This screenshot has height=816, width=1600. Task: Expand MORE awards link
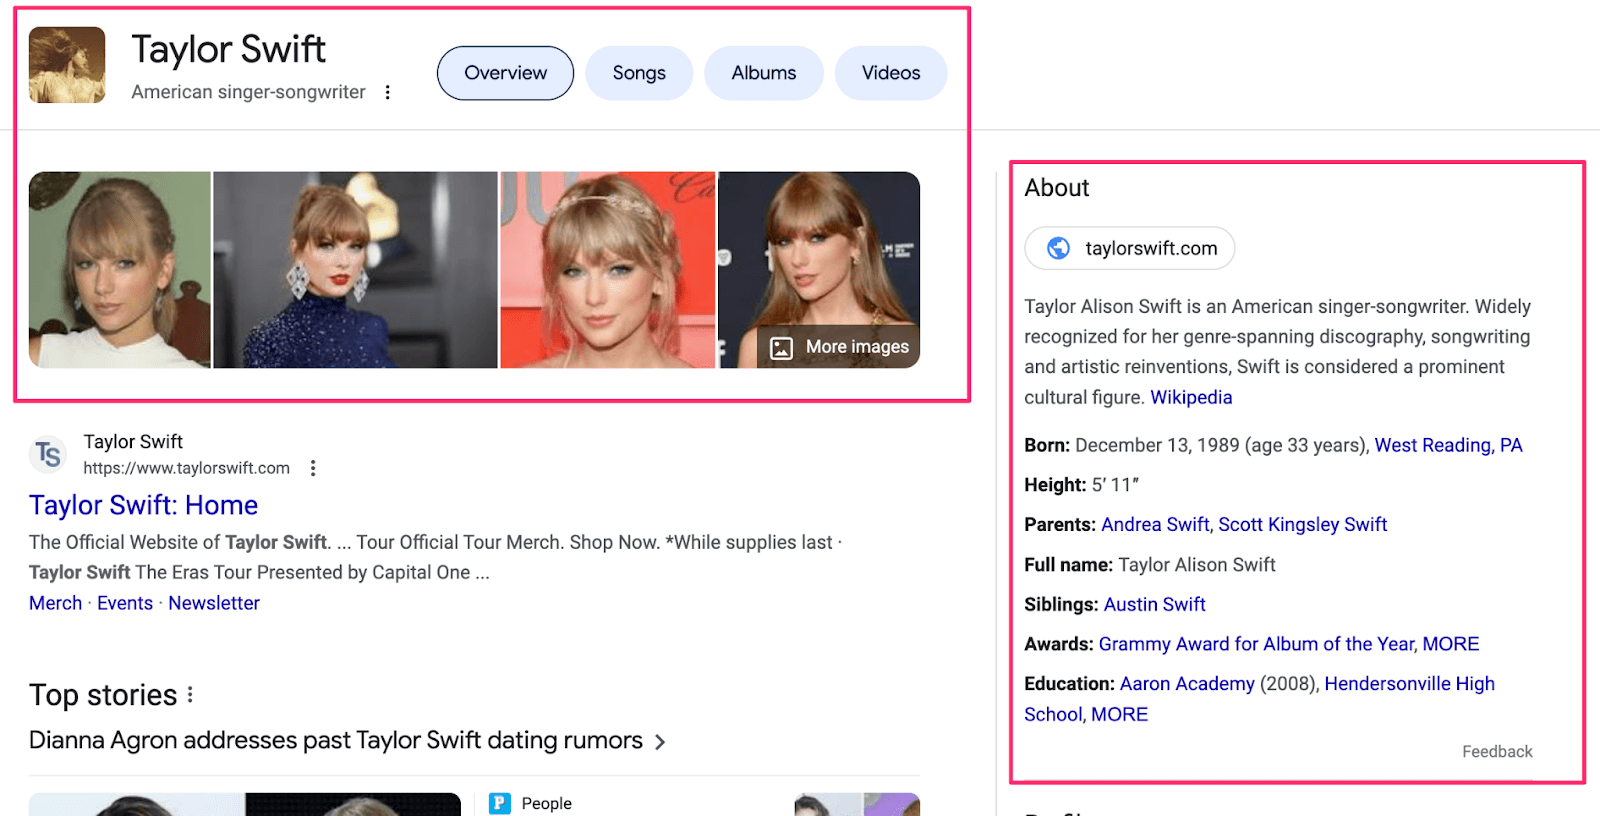(1450, 644)
